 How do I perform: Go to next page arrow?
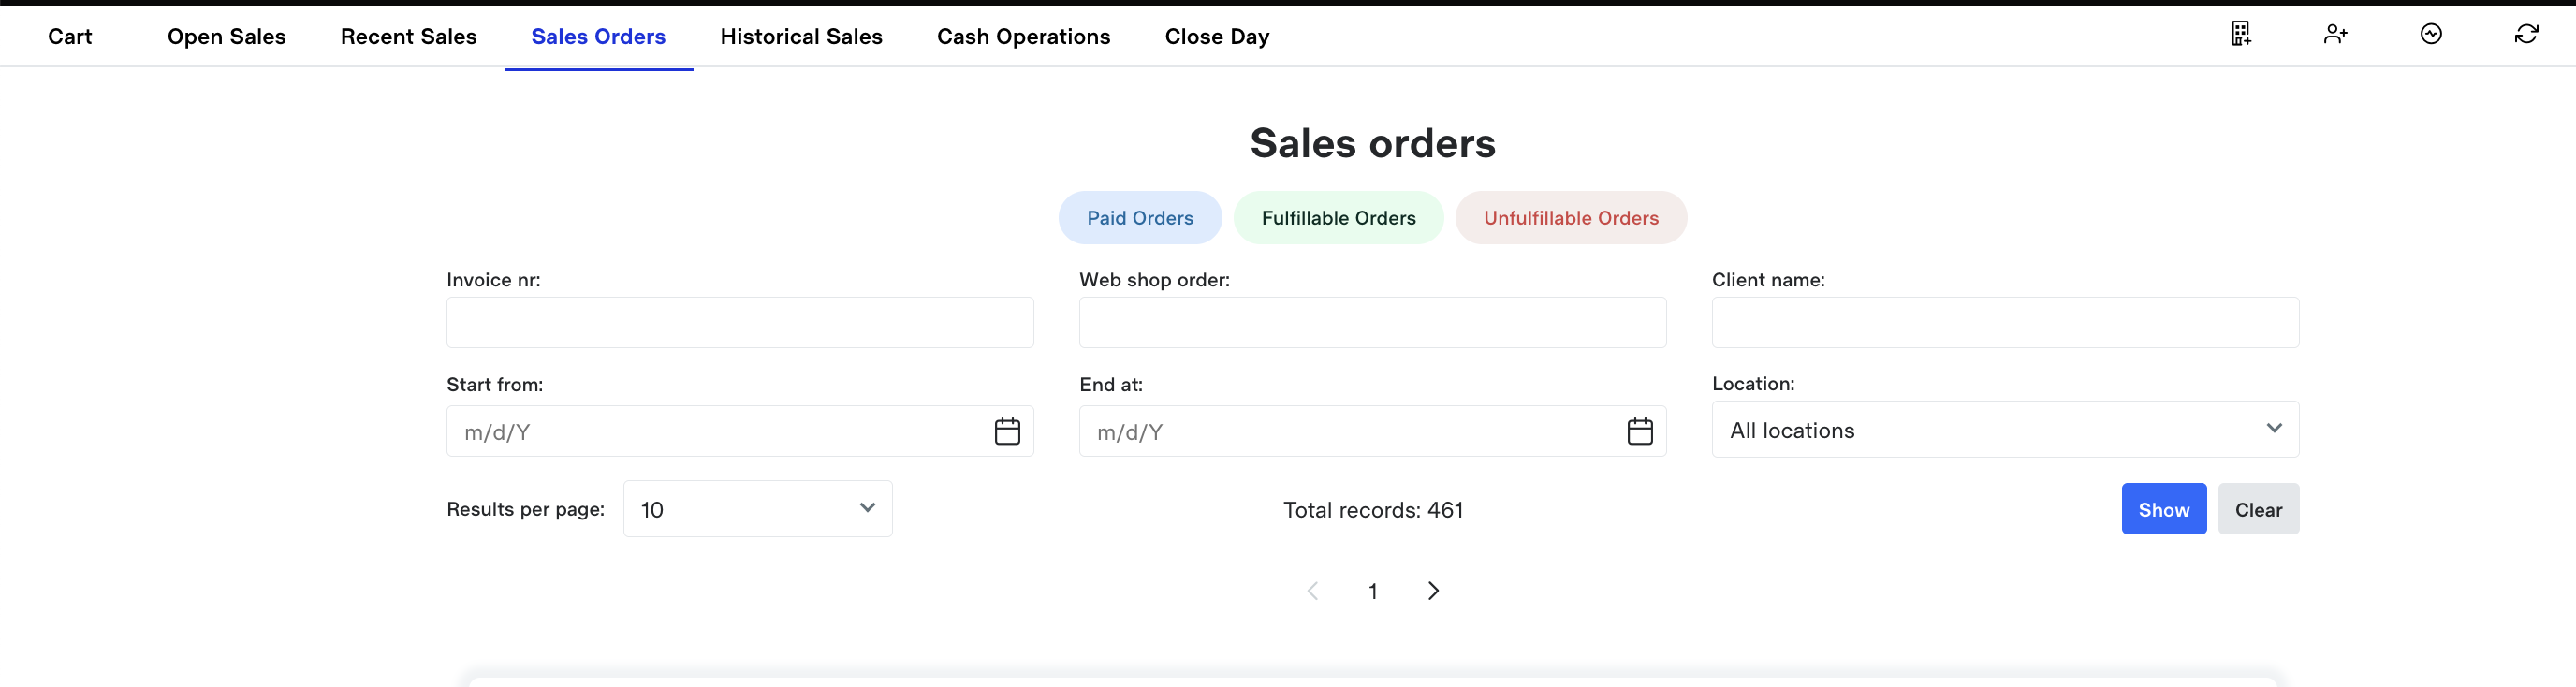tap(1433, 591)
